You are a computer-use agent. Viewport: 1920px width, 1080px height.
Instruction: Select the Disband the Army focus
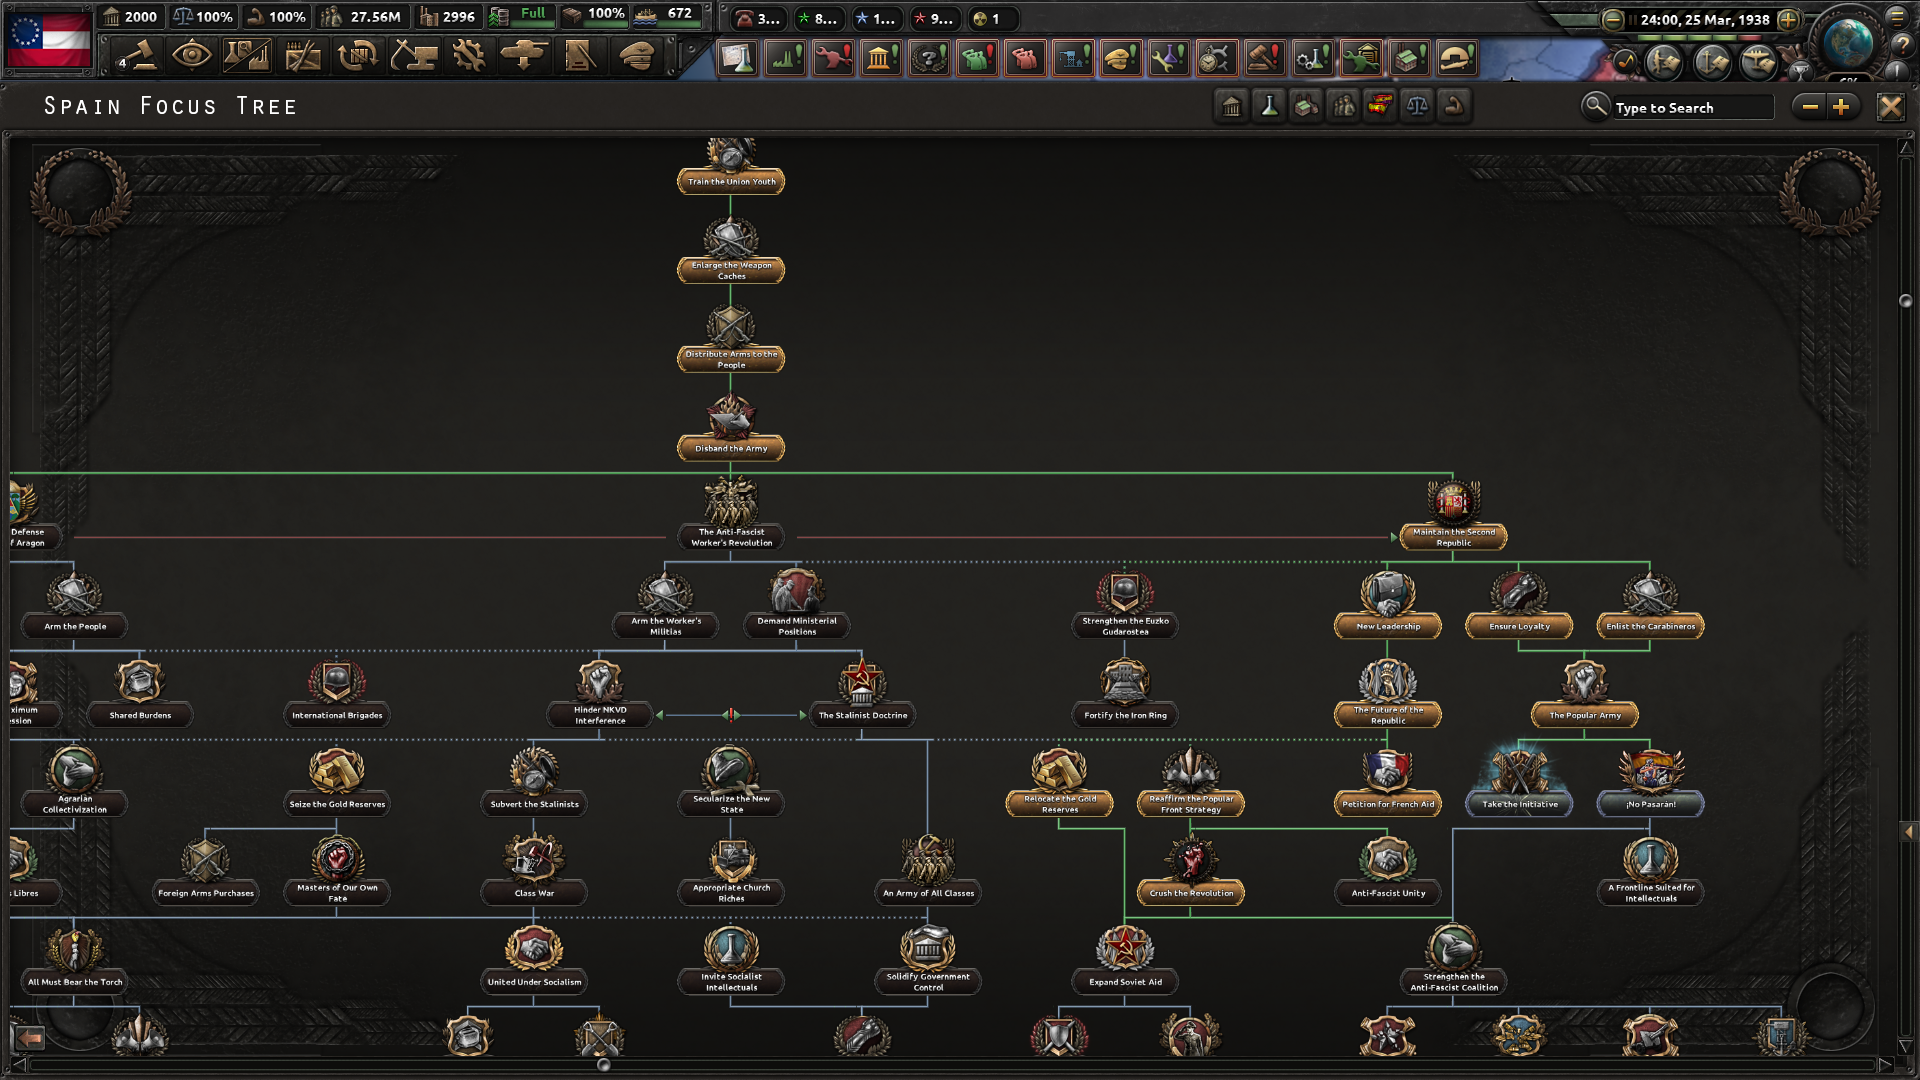click(x=731, y=427)
